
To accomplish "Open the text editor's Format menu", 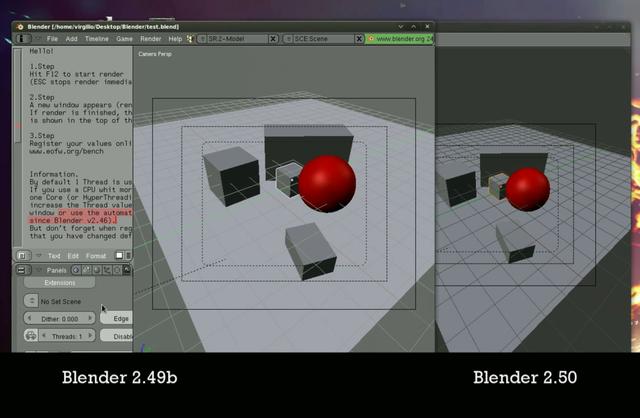I will (x=96, y=256).
